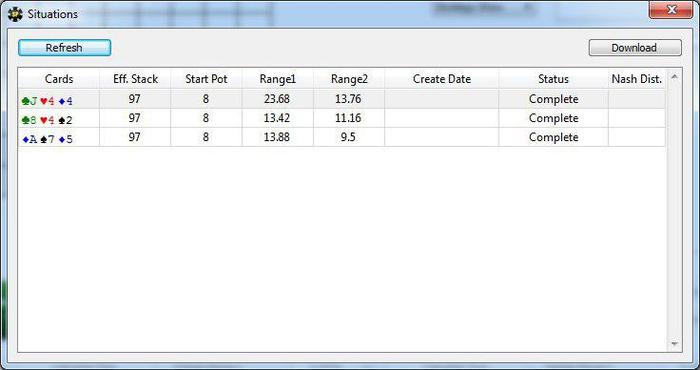Screen dimensions: 700x370
Task: Click the Refresh button
Action: coord(64,48)
